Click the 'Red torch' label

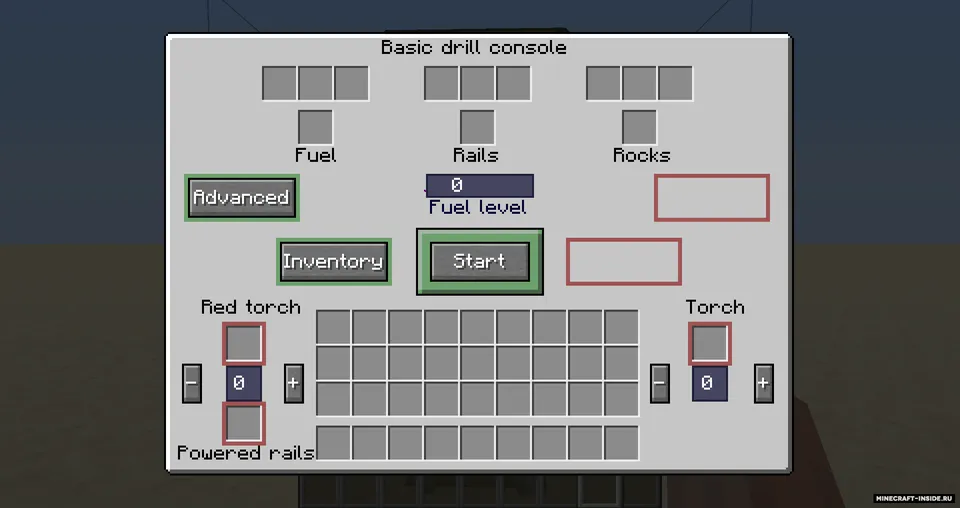pos(251,307)
